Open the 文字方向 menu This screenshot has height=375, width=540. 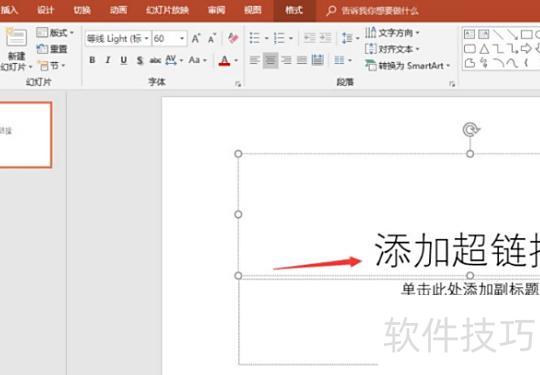coord(392,33)
